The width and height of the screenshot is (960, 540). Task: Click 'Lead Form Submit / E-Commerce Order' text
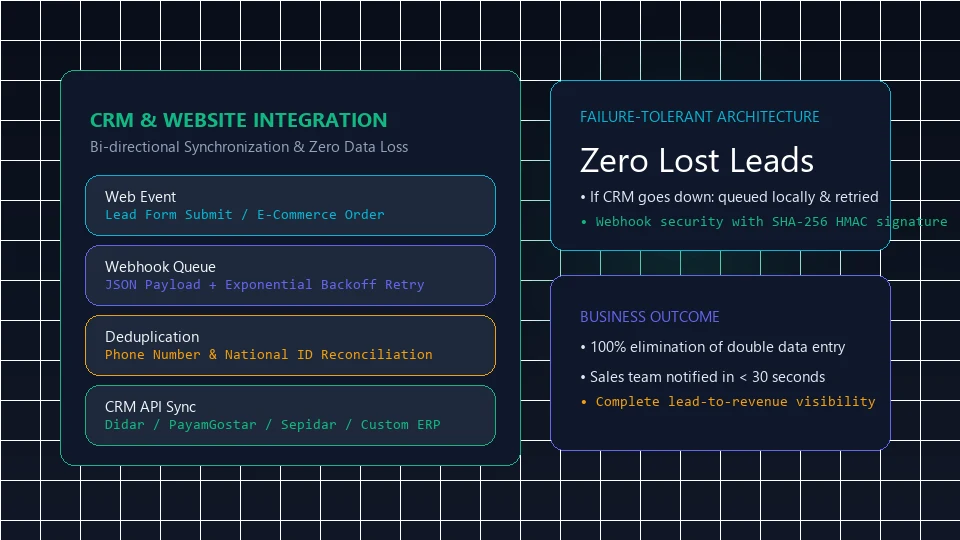tap(244, 214)
